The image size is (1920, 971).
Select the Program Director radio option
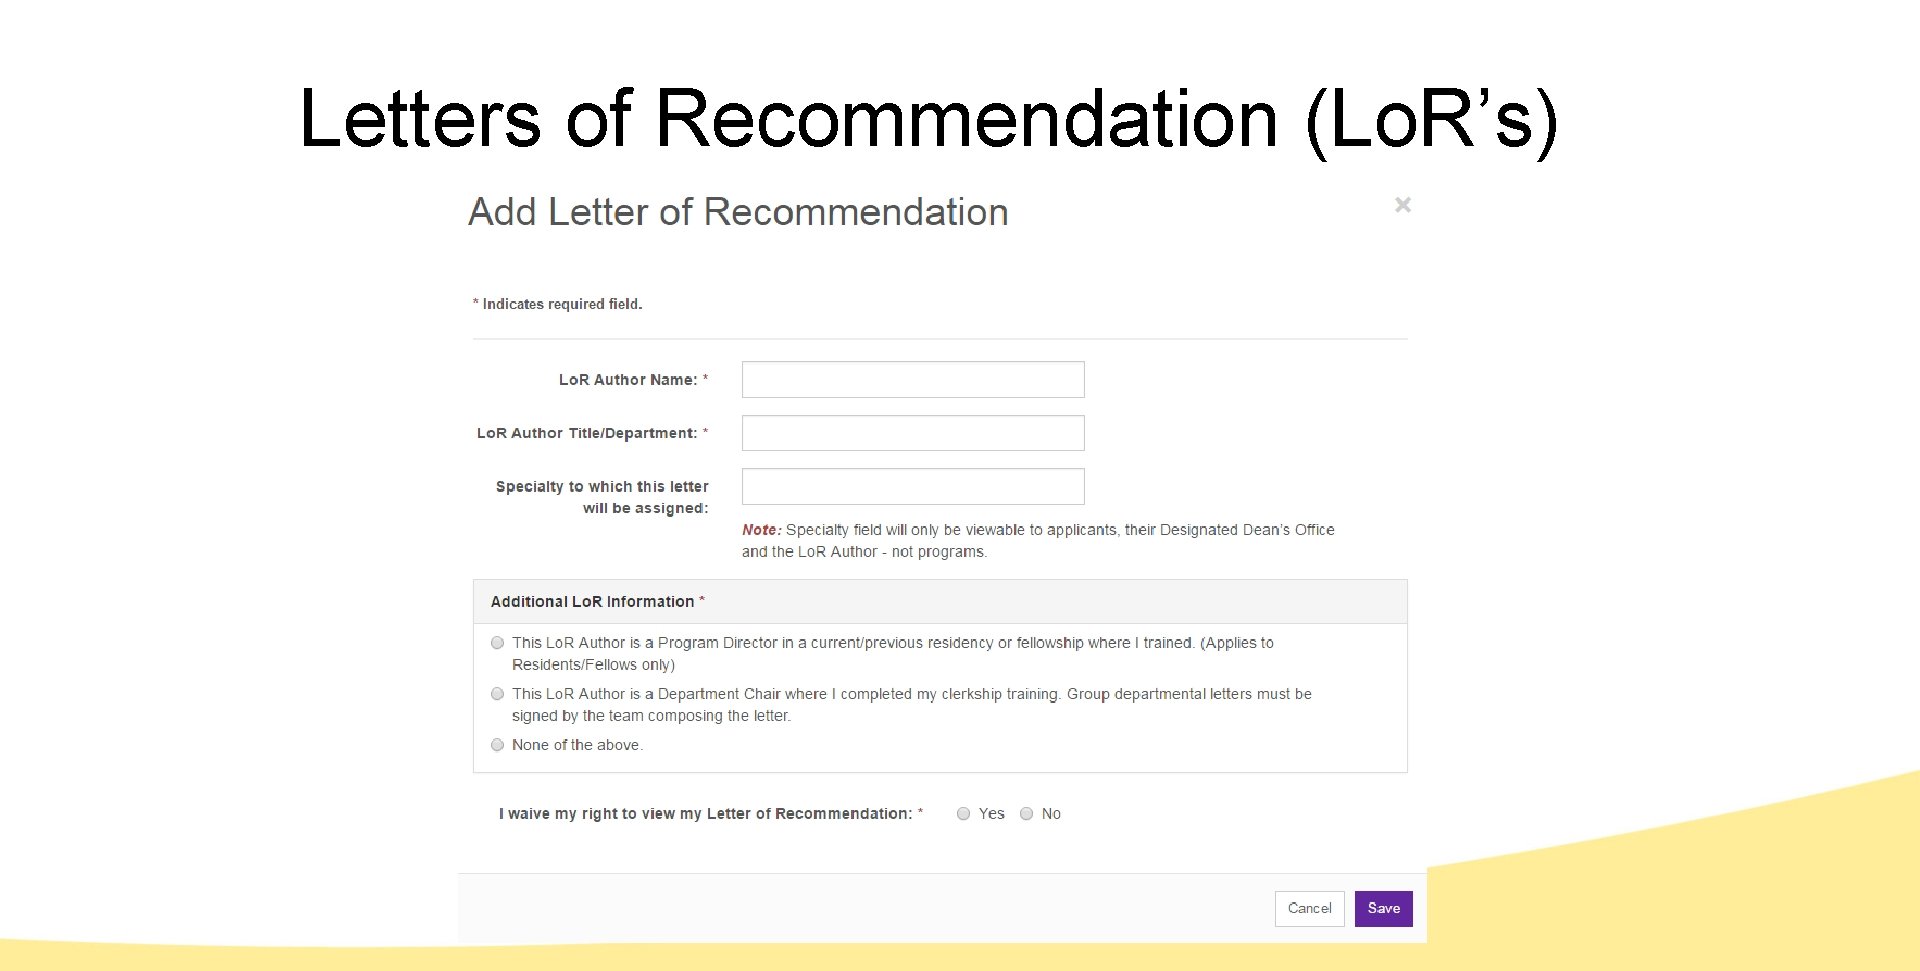coord(497,643)
